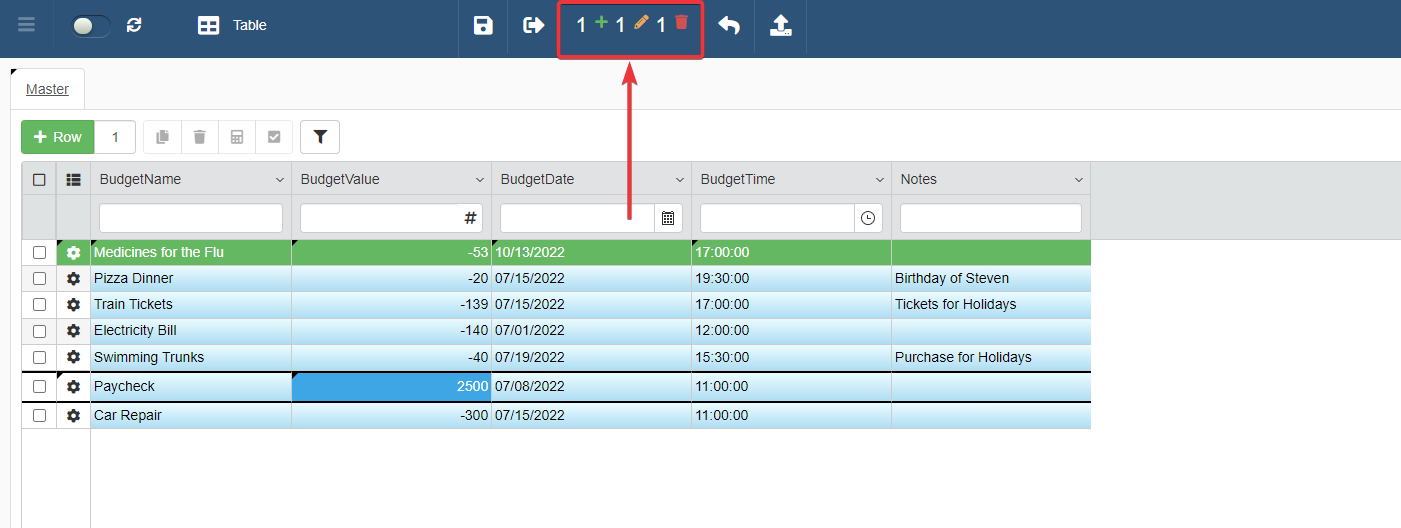This screenshot has height=528, width=1401.
Task: Click the refresh arrows icon
Action: (x=134, y=26)
